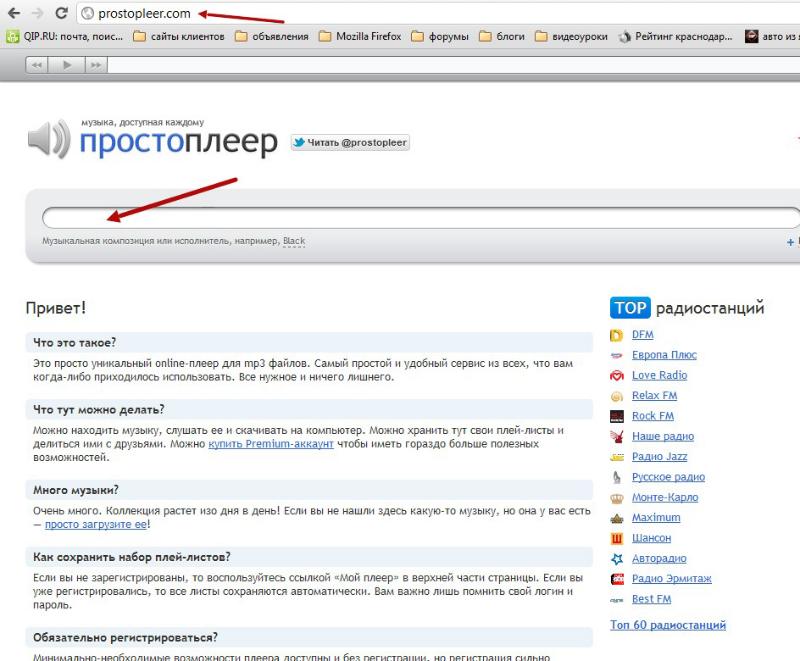Click the Maximum station icon

617,519
